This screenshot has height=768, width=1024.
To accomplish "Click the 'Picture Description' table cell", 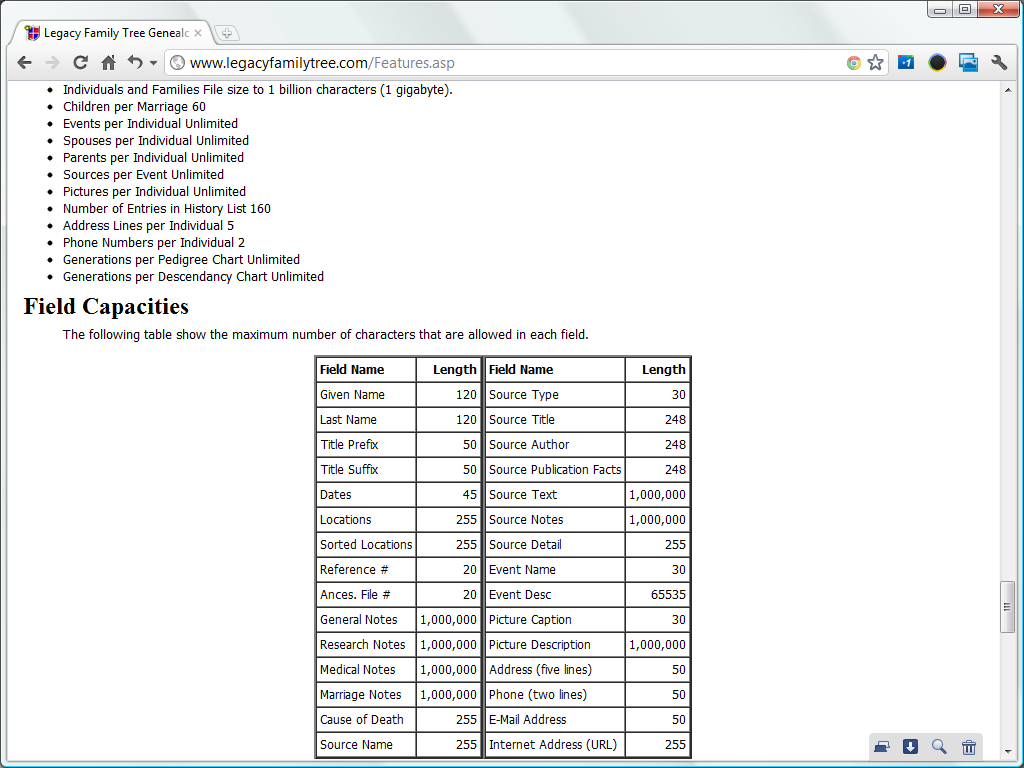I will (x=555, y=645).
